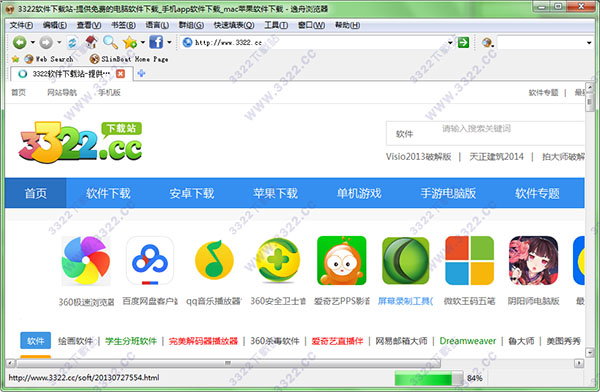Open the address bar URL dropdown
The image size is (600, 392).
450,42
